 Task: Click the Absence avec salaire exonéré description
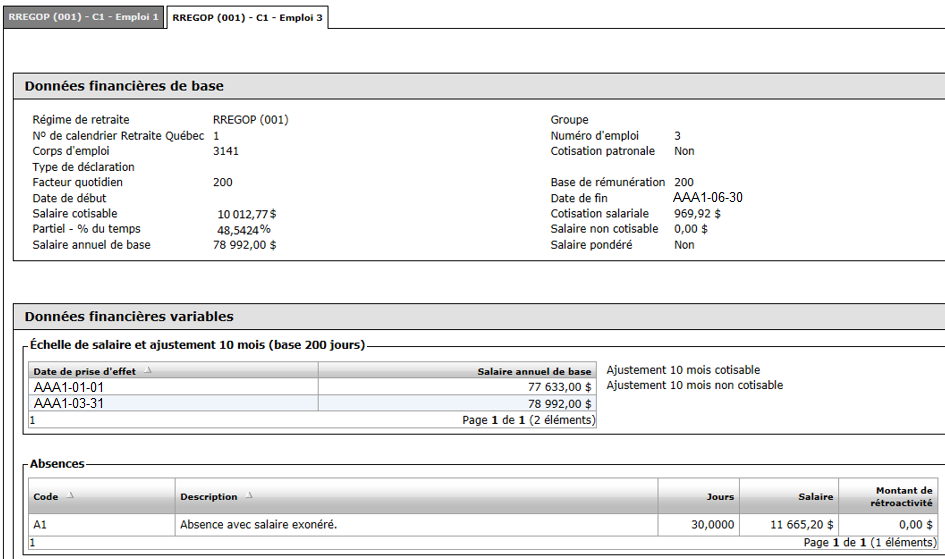click(259, 525)
